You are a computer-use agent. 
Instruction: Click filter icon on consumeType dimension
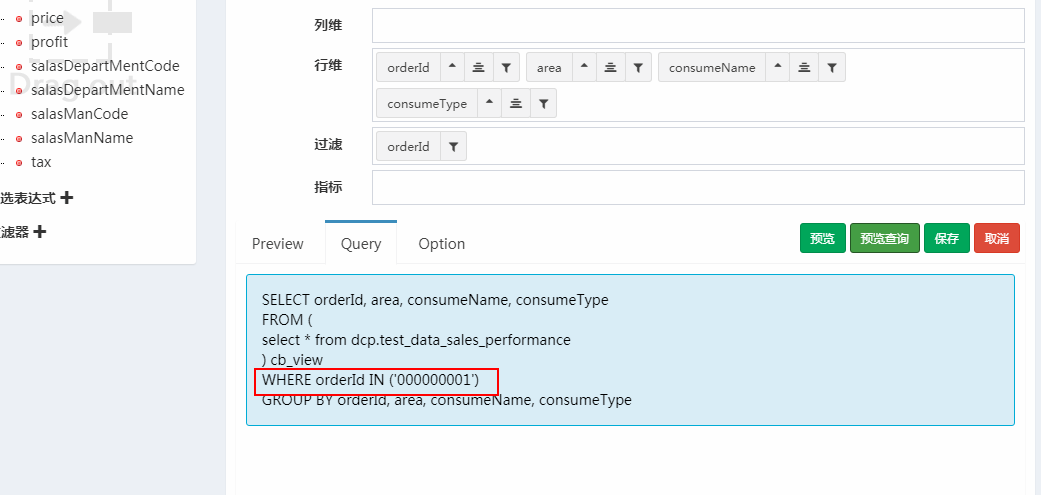click(543, 103)
